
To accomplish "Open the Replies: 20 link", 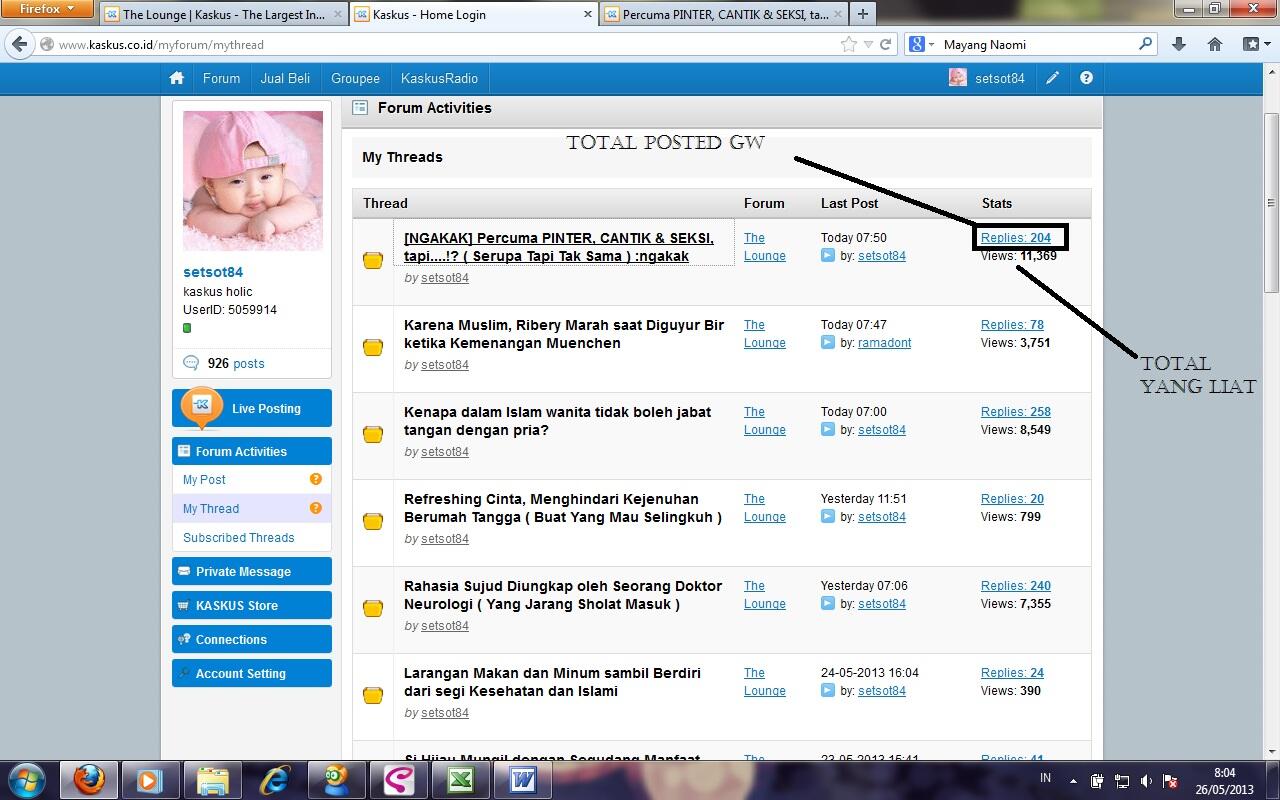I will (x=1012, y=499).
